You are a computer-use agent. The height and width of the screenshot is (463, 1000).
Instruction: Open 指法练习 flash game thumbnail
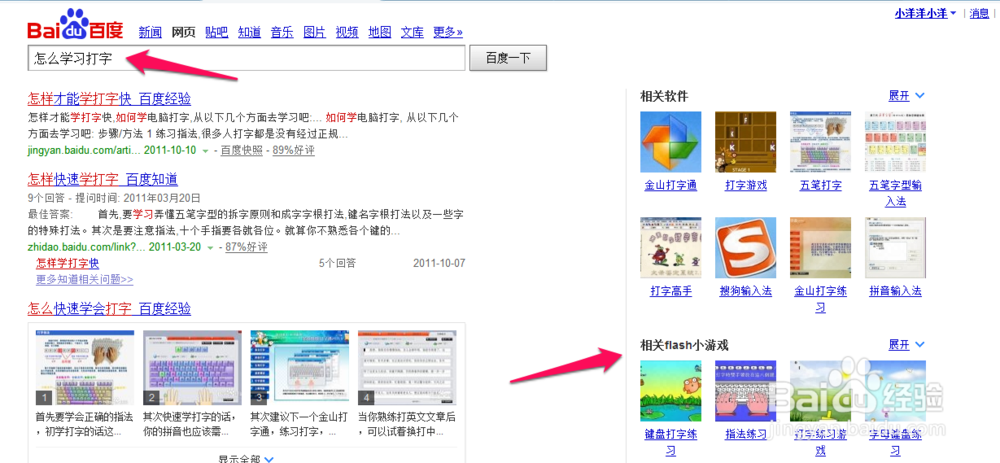click(x=746, y=390)
